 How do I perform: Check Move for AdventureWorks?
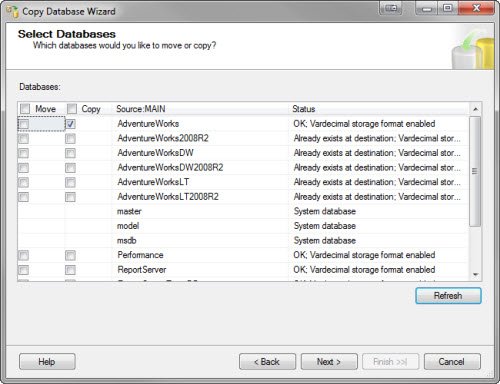[x=24, y=124]
